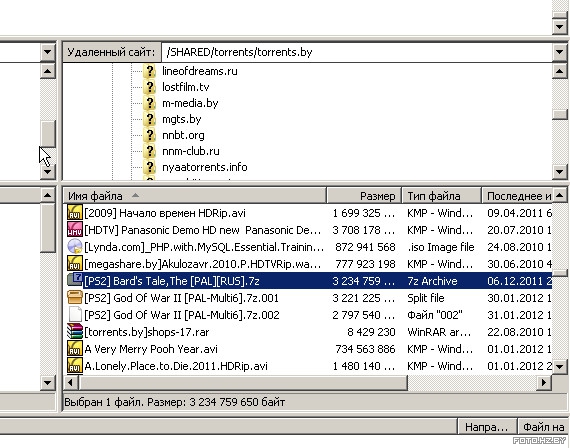Viewport: 570px width, 448px height.
Task: Click the question-mark icon beside nnbt.org
Action: point(149,135)
